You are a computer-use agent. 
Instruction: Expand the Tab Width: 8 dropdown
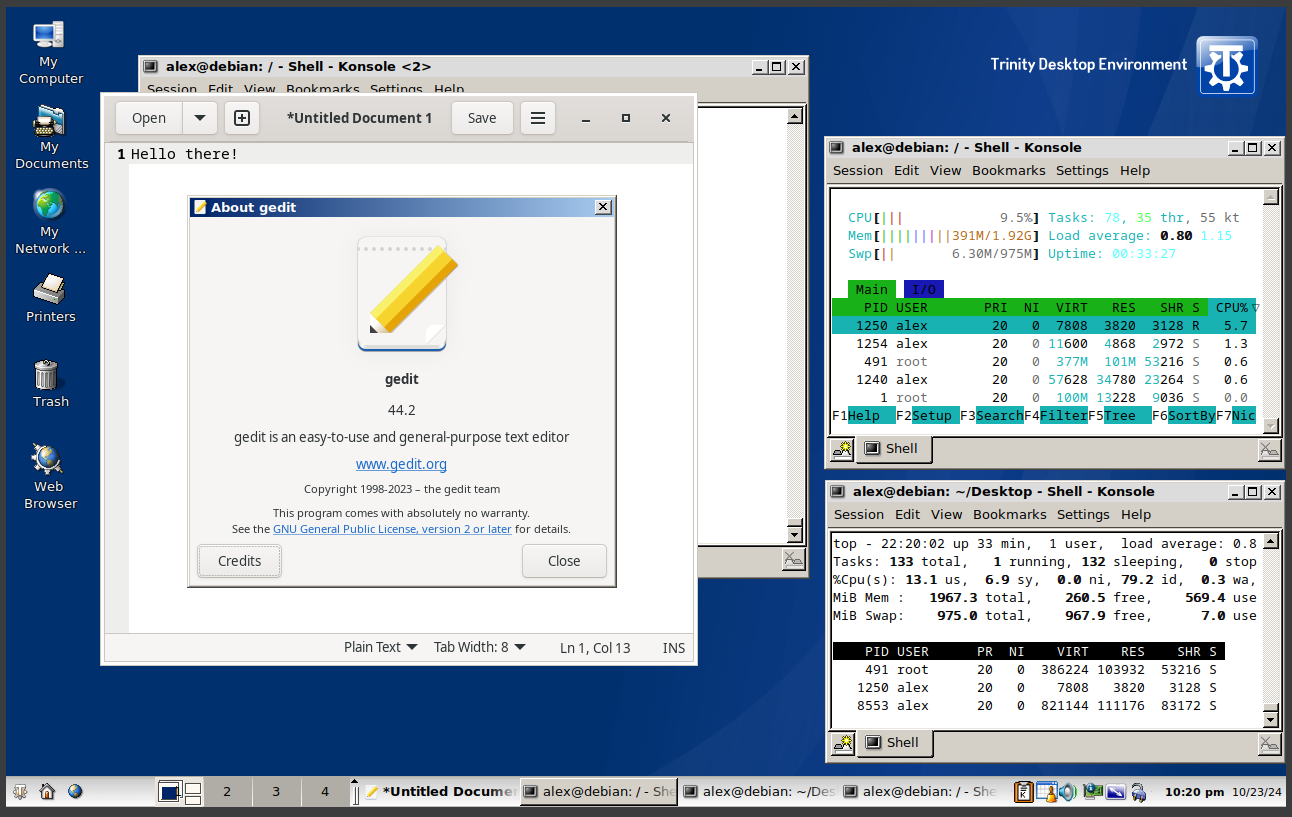pyautogui.click(x=479, y=647)
